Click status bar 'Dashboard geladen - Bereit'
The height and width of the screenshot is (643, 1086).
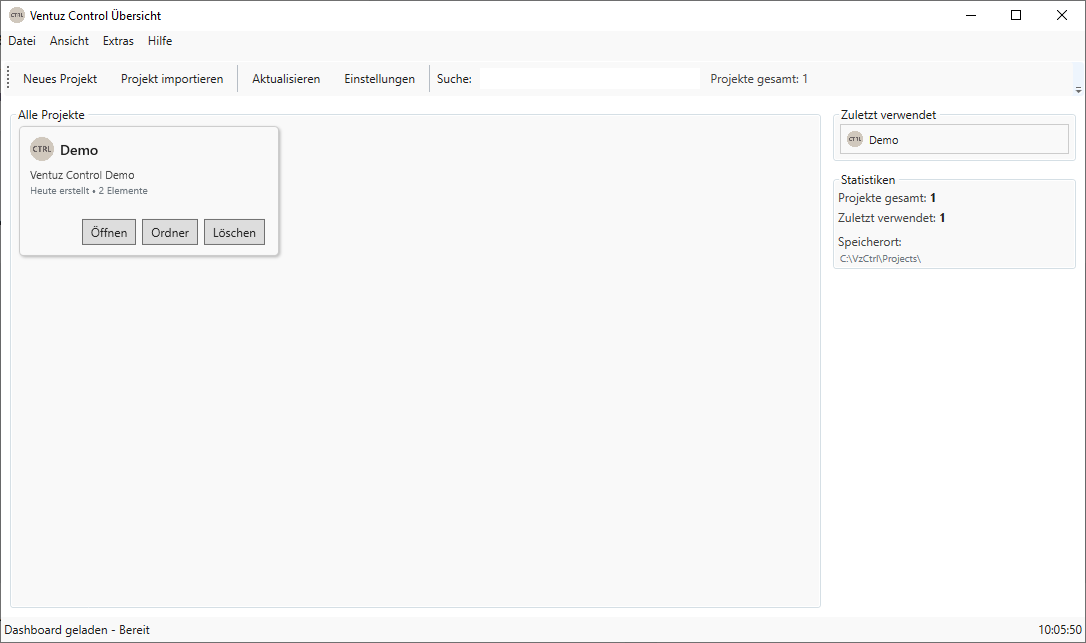(x=77, y=630)
